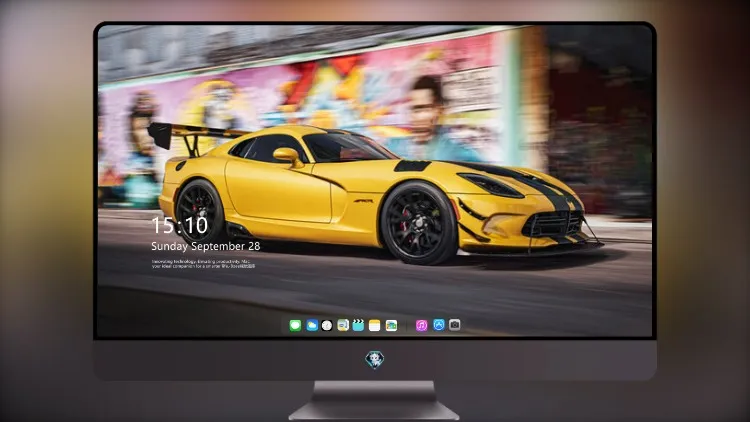750x422 pixels.
Task: Open the yellow Notes app icon
Action: (x=375, y=325)
